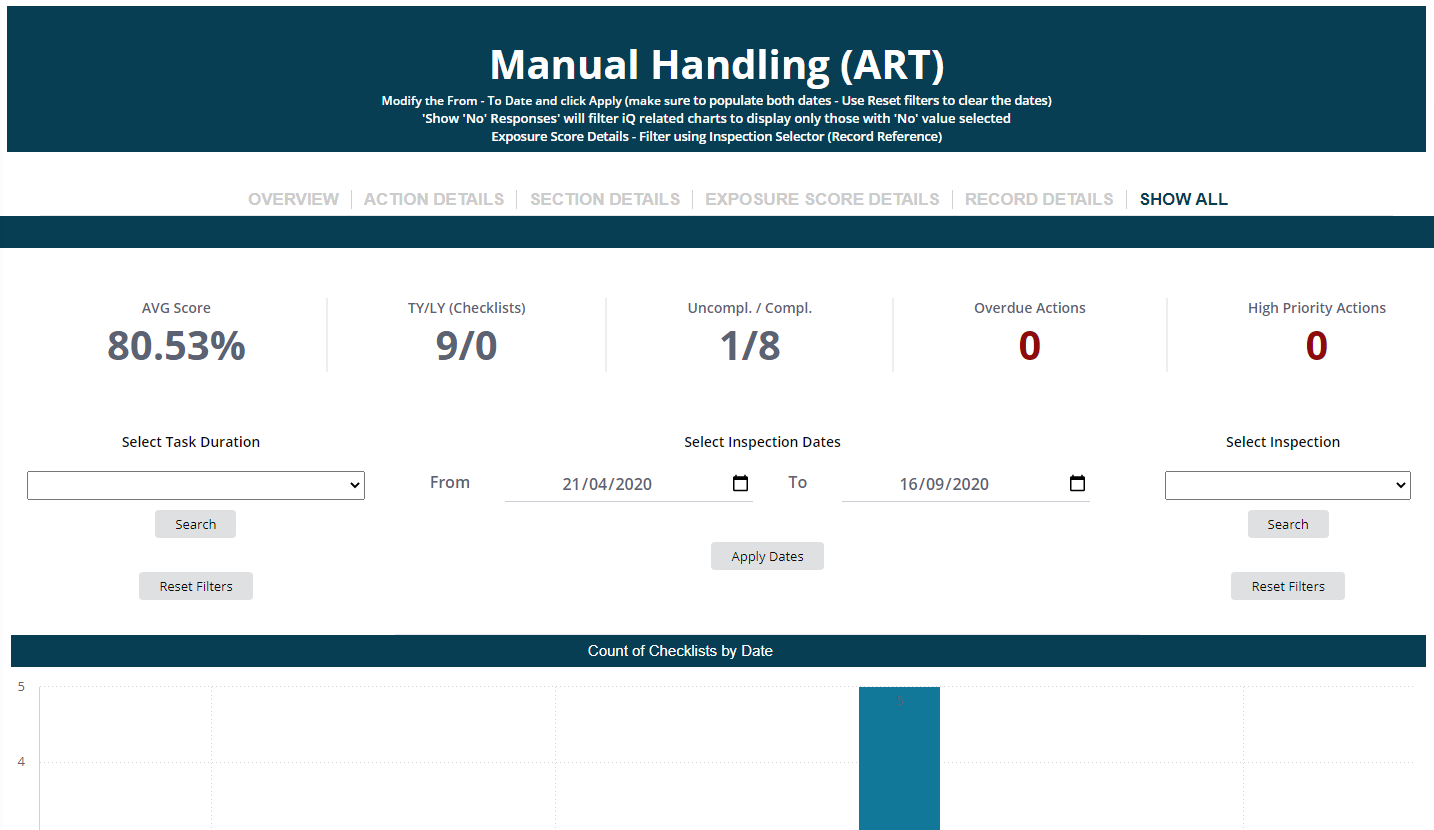Image resolution: width=1434 pixels, height=830 pixels.
Task: Click the From date field showing 21/04/2020
Action: 607,484
